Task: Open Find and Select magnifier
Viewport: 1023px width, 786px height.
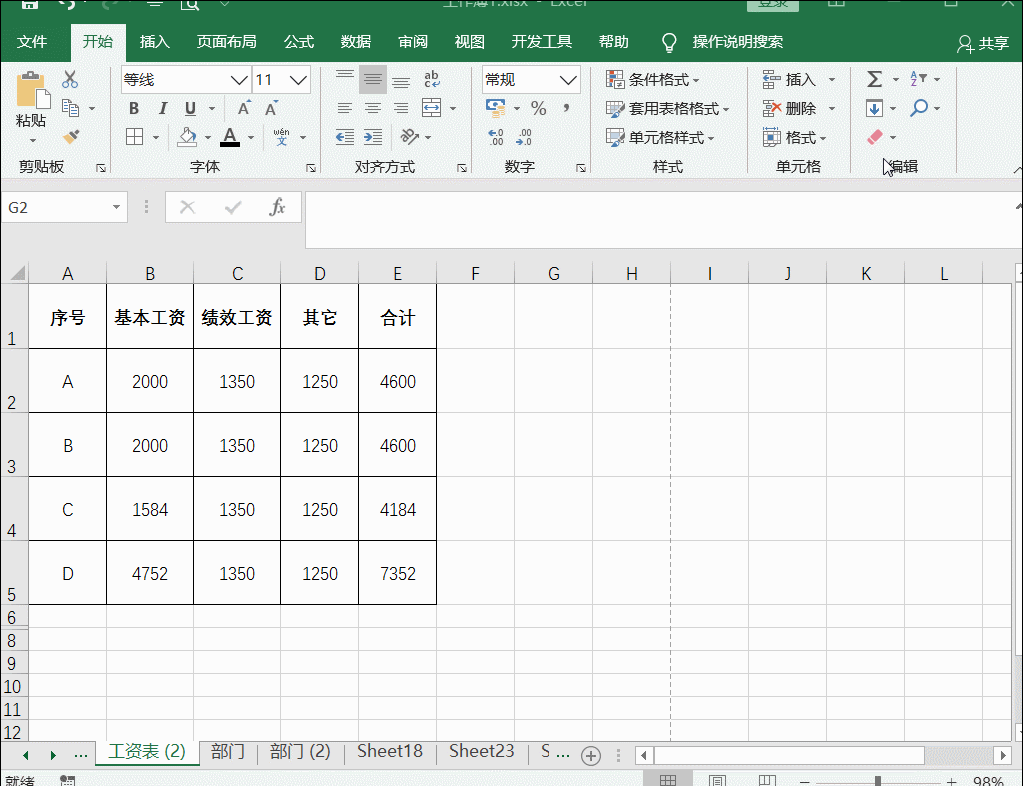Action: pos(919,108)
